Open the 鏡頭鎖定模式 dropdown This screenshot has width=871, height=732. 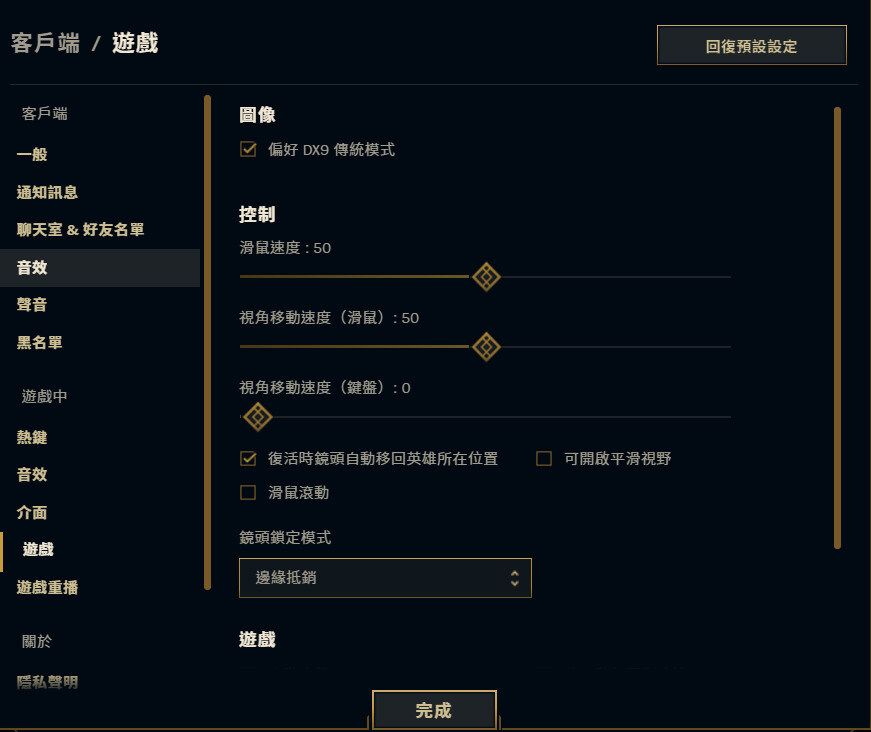tap(385, 577)
